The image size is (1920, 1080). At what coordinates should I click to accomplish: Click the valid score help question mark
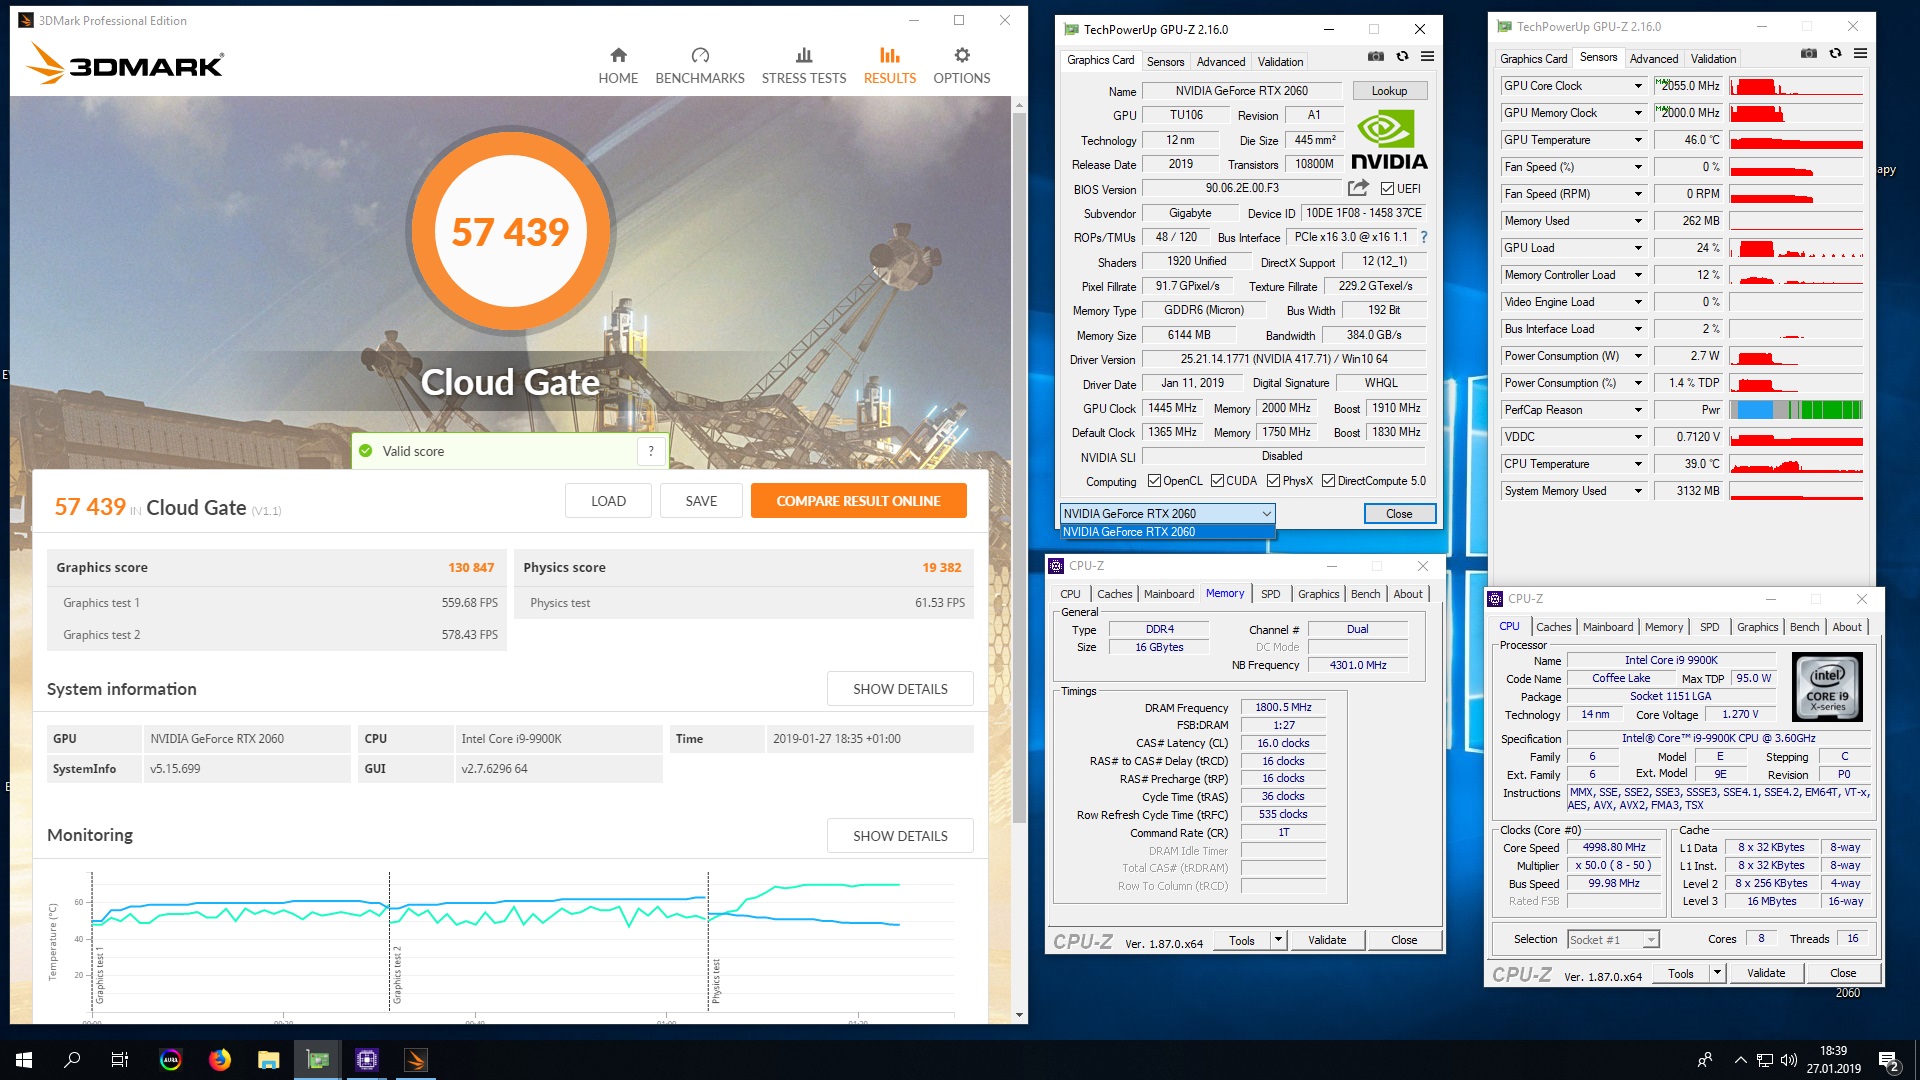tap(651, 451)
